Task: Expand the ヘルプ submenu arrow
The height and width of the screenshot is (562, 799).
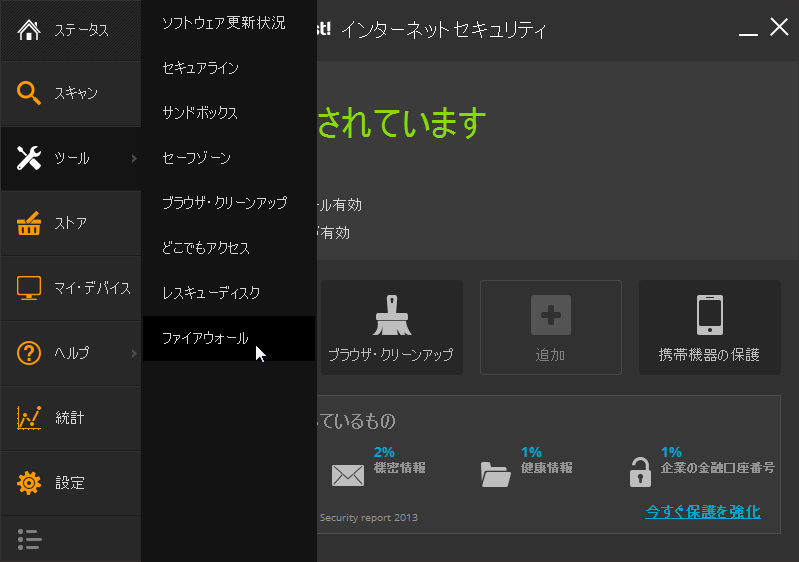Action: coord(133,353)
